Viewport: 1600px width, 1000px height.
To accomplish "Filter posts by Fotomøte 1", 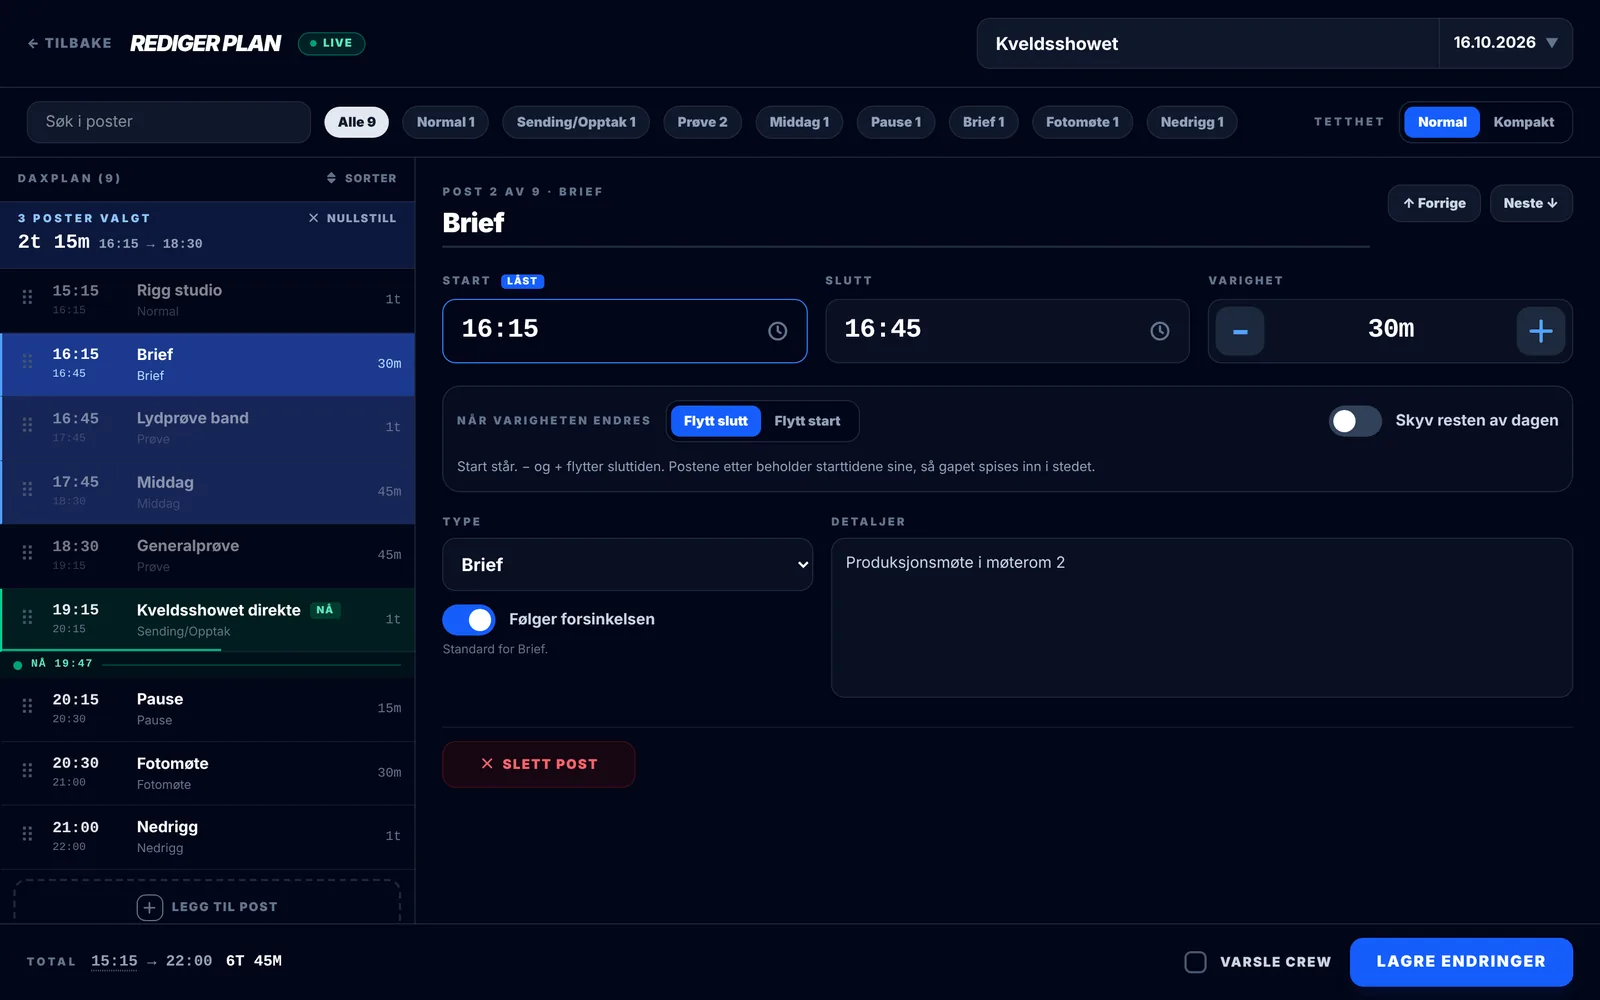I will 1082,122.
